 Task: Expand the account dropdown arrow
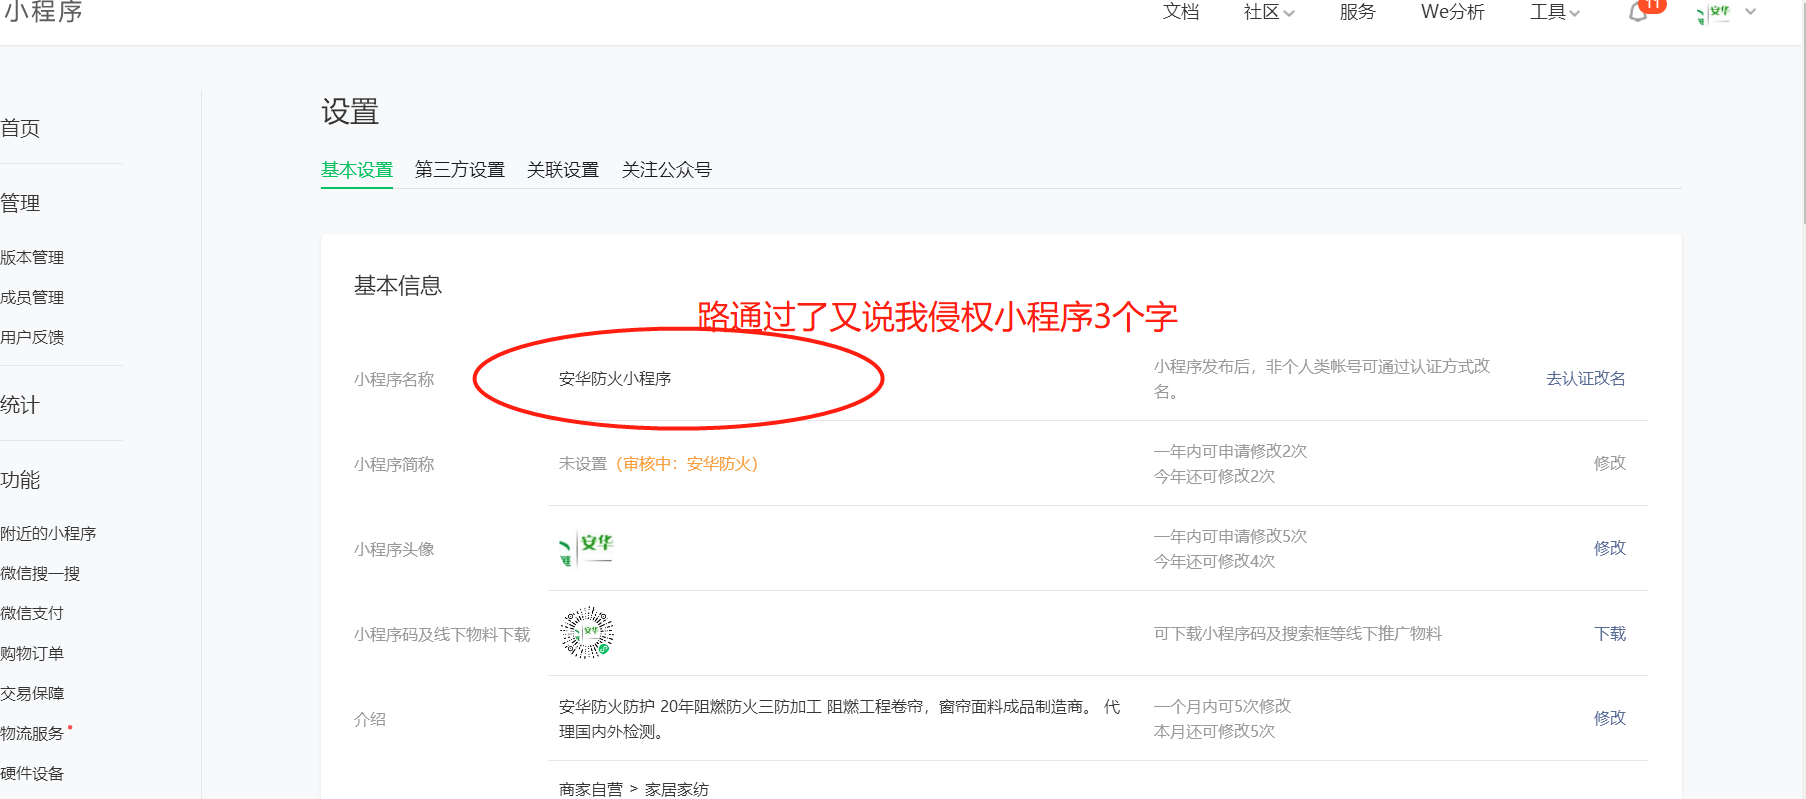[1751, 12]
